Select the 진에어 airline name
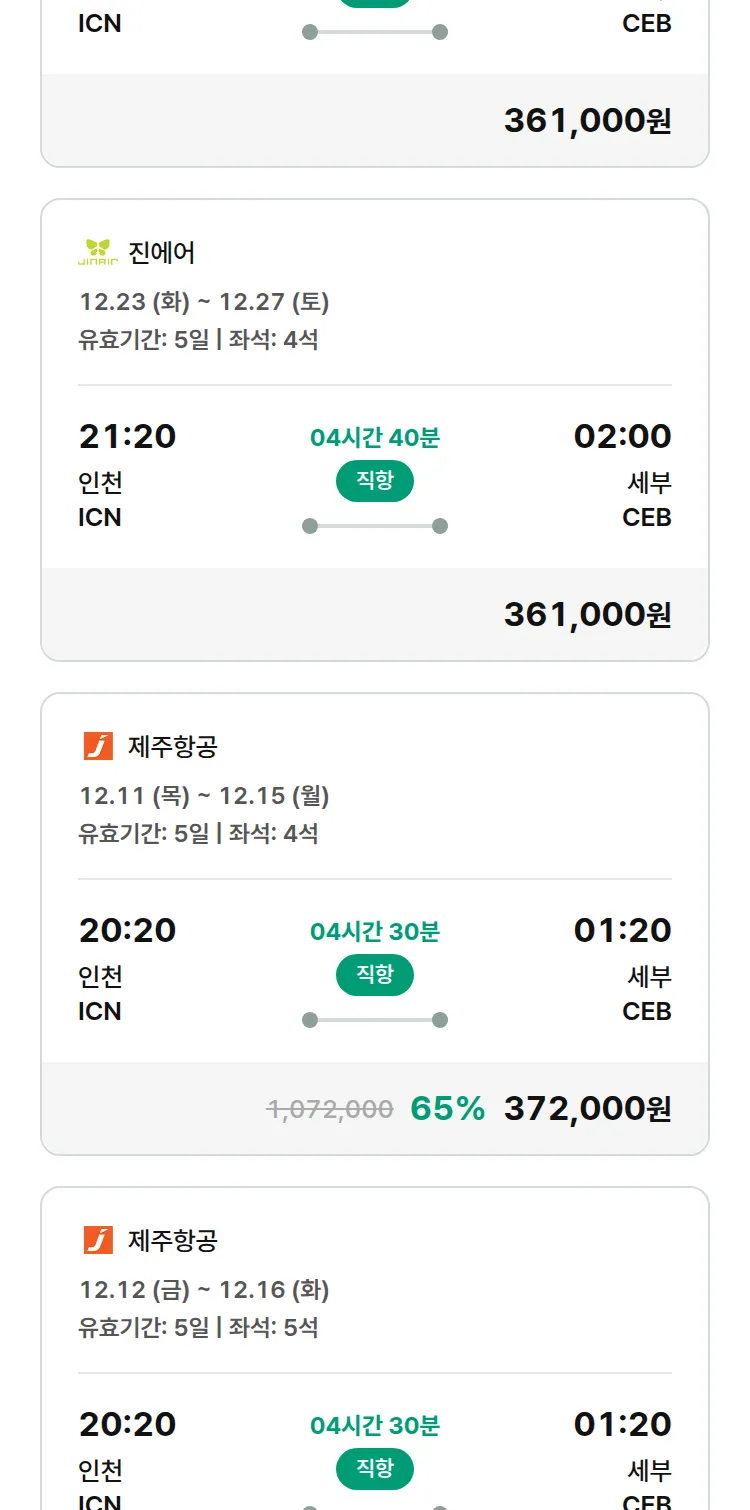750x1510 pixels. point(162,253)
